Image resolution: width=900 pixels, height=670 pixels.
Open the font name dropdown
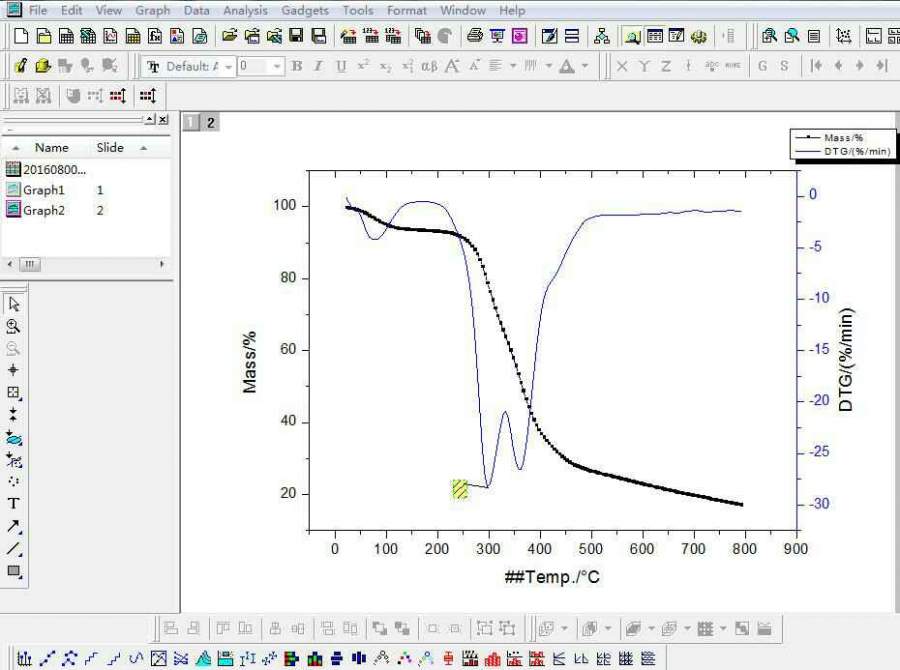click(228, 67)
